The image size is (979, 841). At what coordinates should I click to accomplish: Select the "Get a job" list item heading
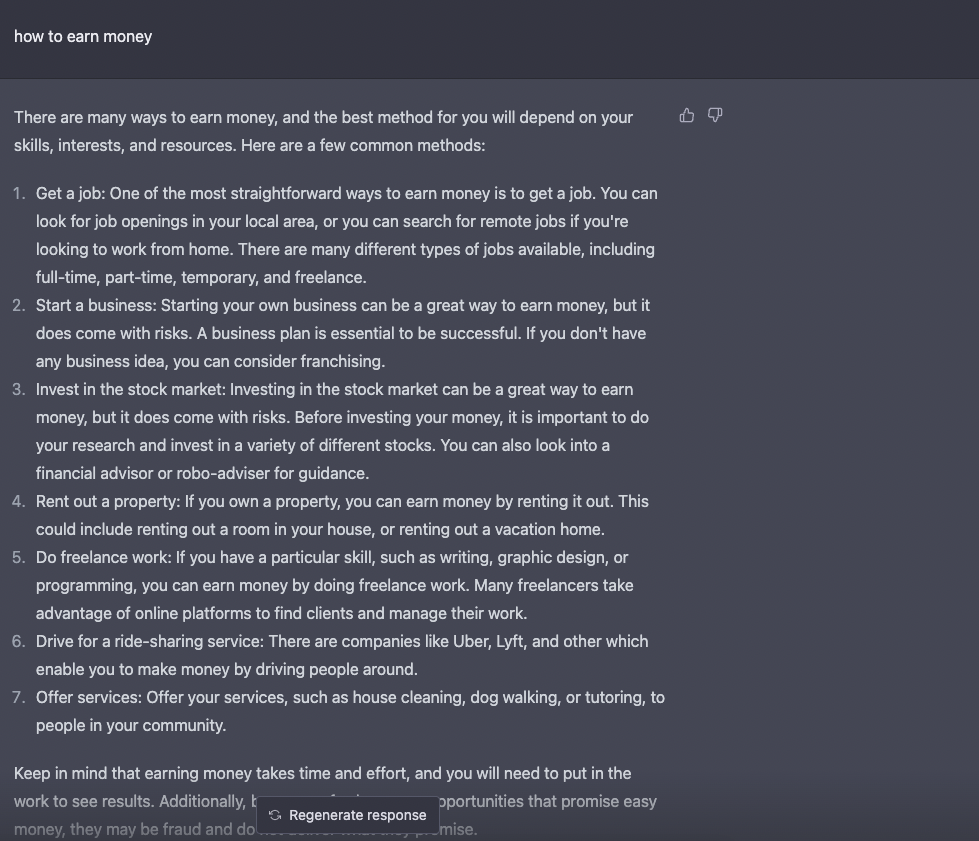(70, 194)
